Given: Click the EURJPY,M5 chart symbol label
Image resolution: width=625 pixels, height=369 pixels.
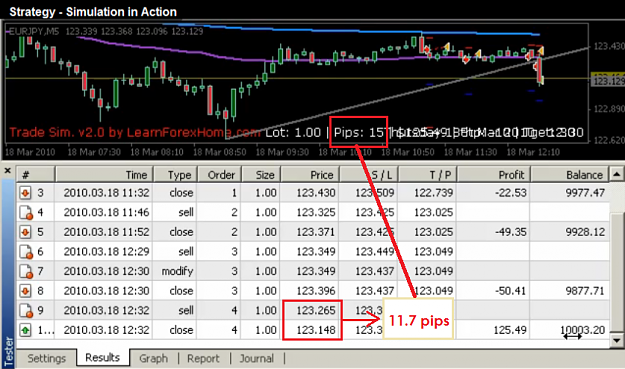Looking at the screenshot, I should pyautogui.click(x=33, y=31).
